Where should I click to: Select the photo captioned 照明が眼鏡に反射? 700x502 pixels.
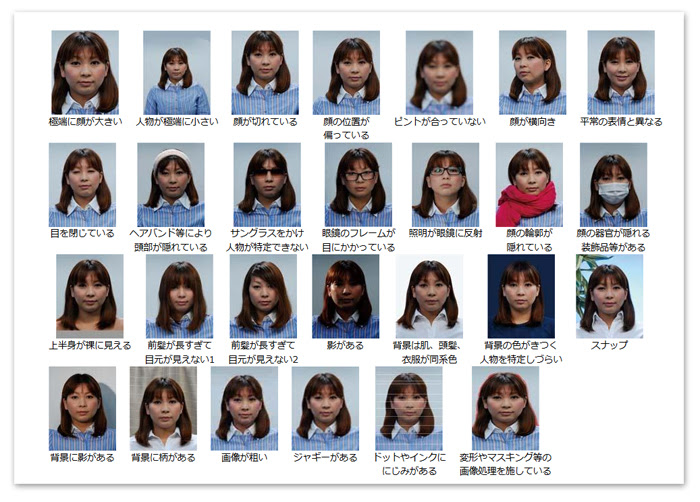[446, 184]
